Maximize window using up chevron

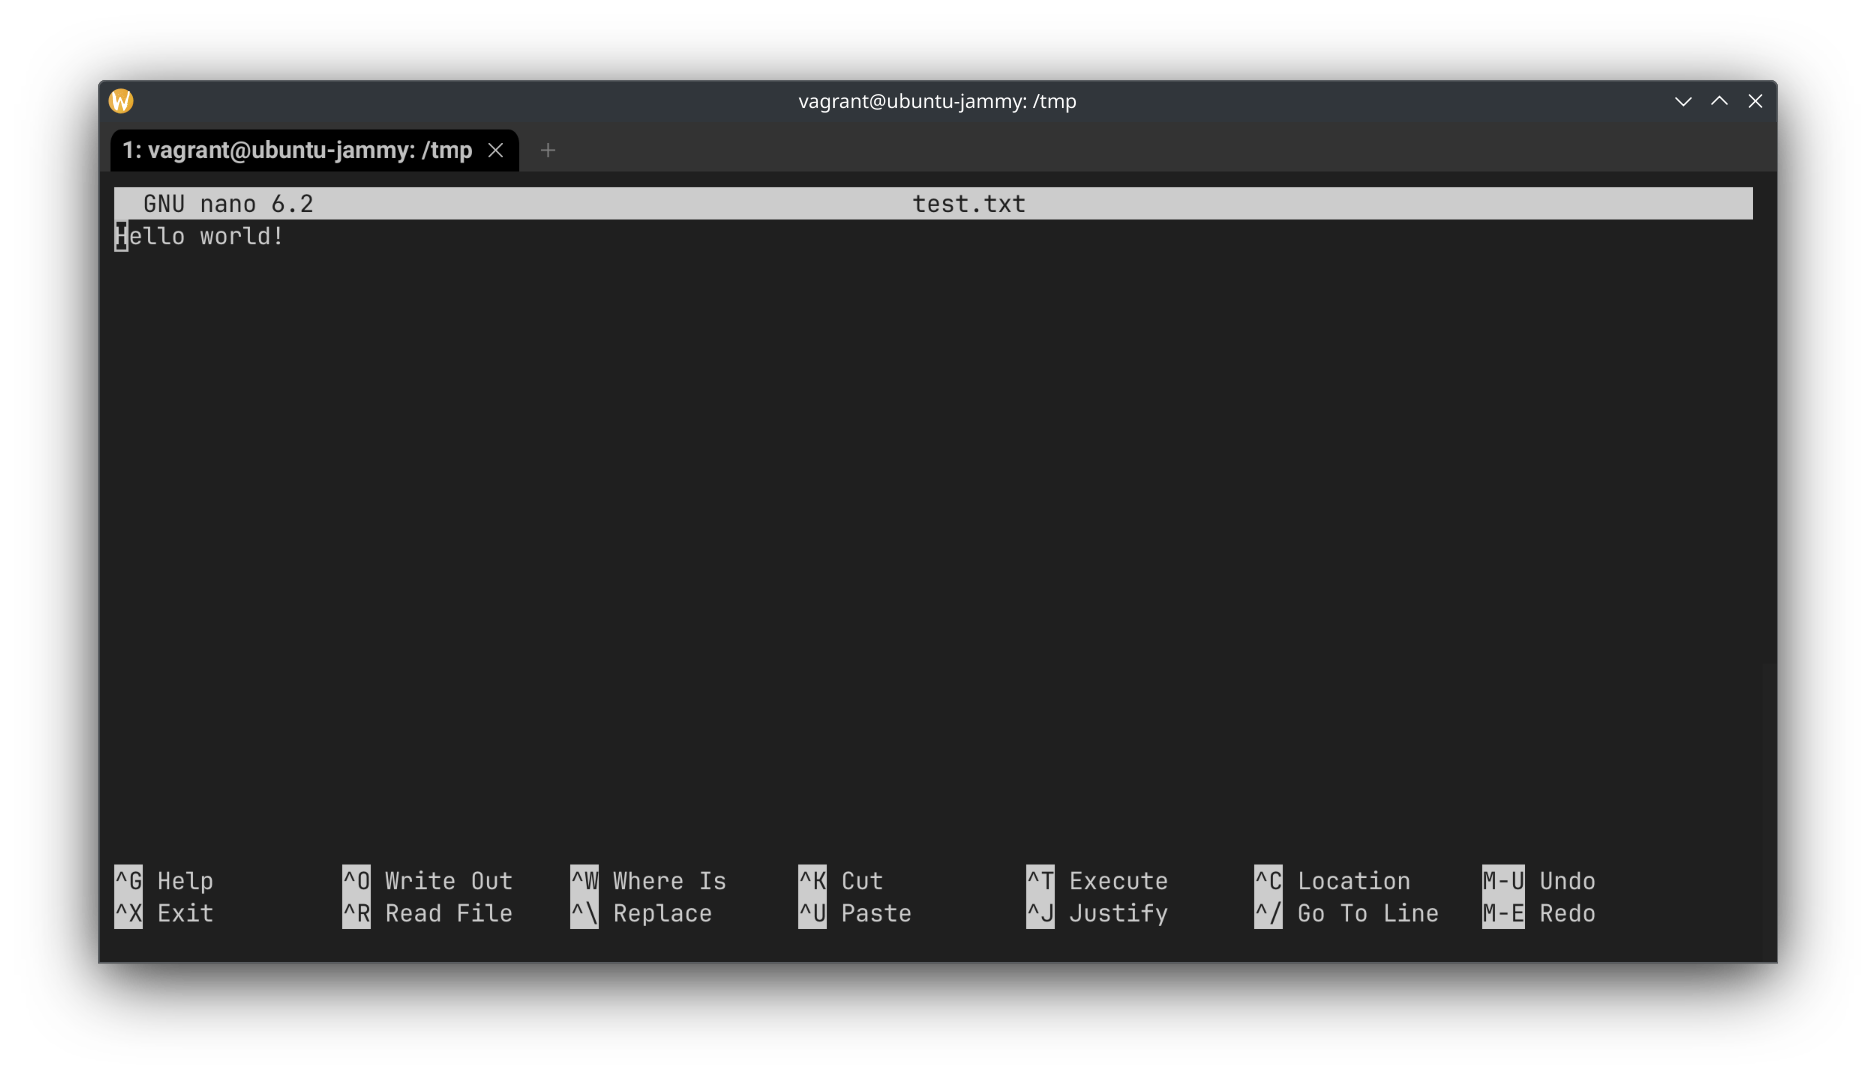click(1719, 101)
